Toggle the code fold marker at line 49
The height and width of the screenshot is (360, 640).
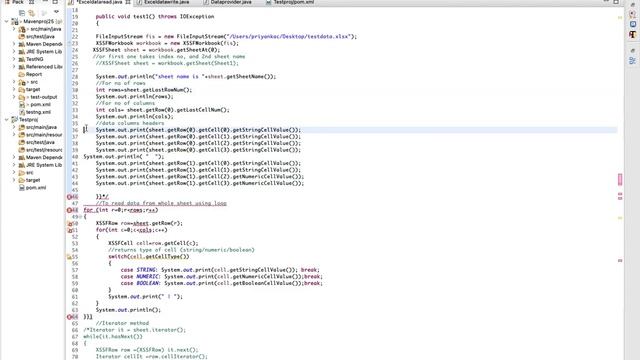click(x=80, y=217)
